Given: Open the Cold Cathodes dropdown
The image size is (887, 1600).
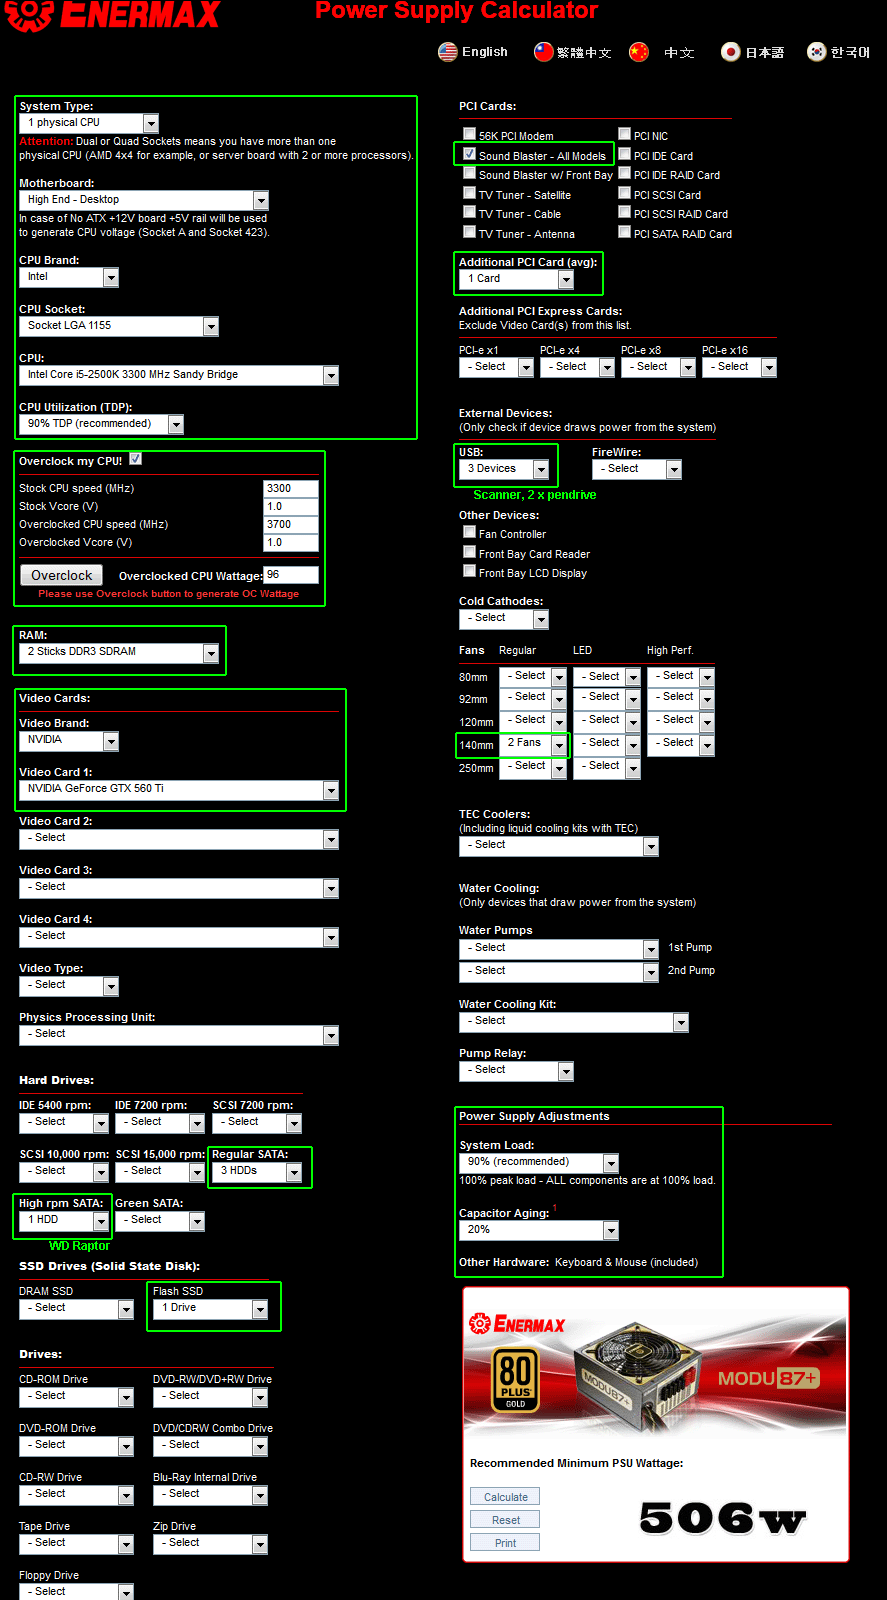Looking at the screenshot, I should pyautogui.click(x=504, y=618).
